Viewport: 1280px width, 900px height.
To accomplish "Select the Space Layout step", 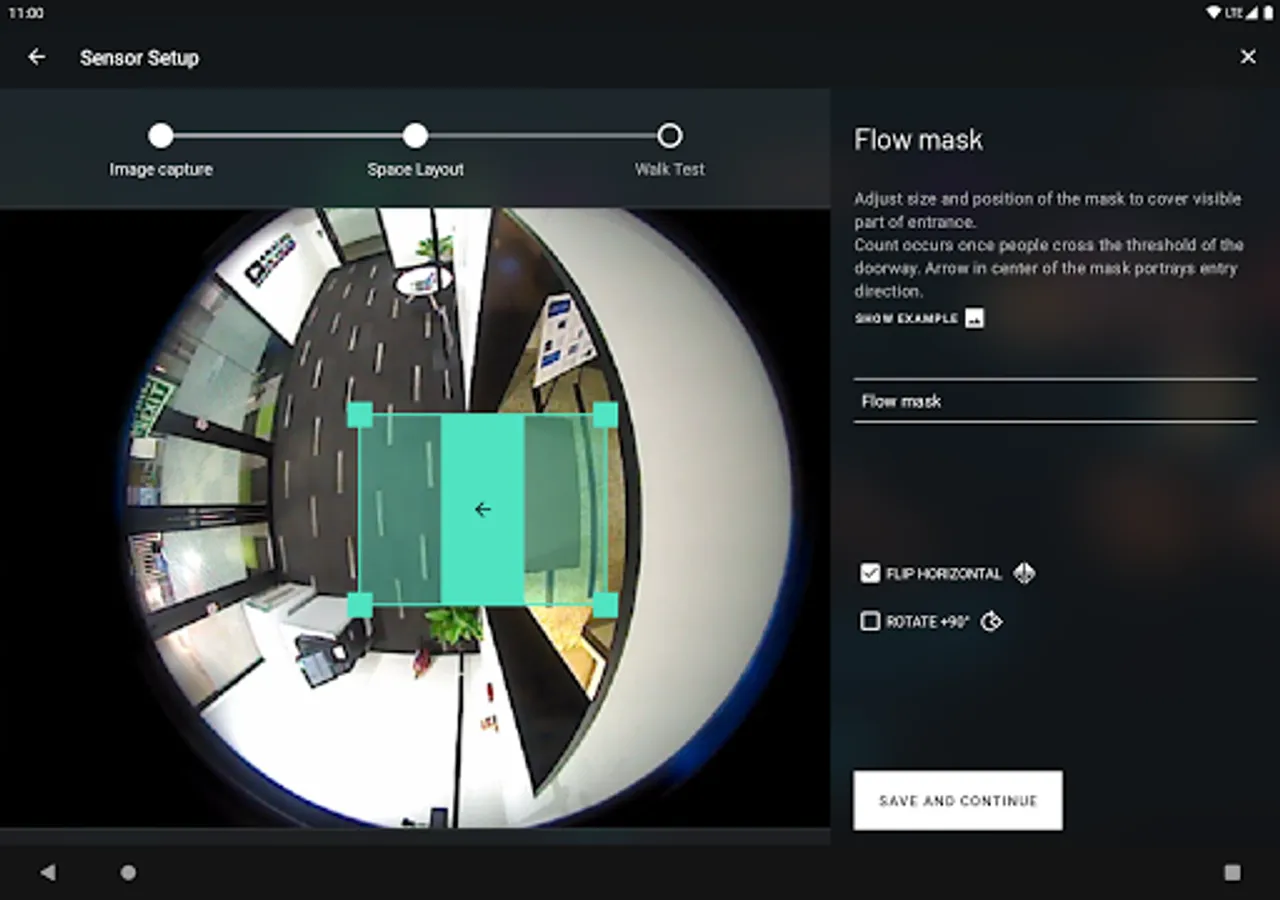I will coord(415,136).
